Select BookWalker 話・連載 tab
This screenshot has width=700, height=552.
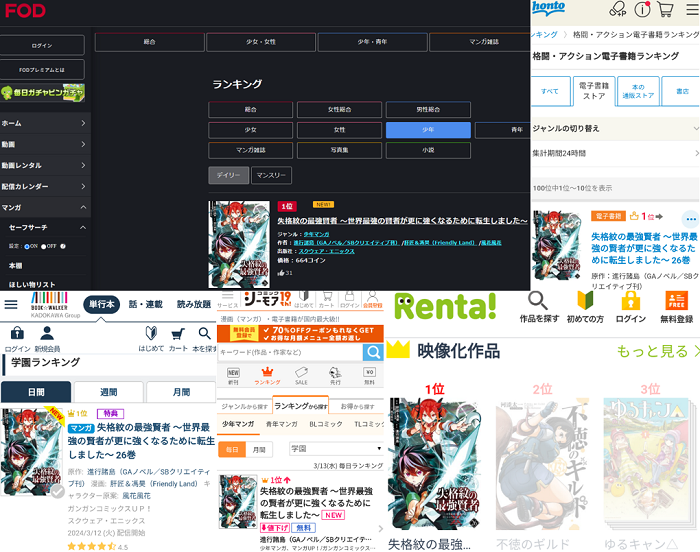pyautogui.click(x=146, y=304)
